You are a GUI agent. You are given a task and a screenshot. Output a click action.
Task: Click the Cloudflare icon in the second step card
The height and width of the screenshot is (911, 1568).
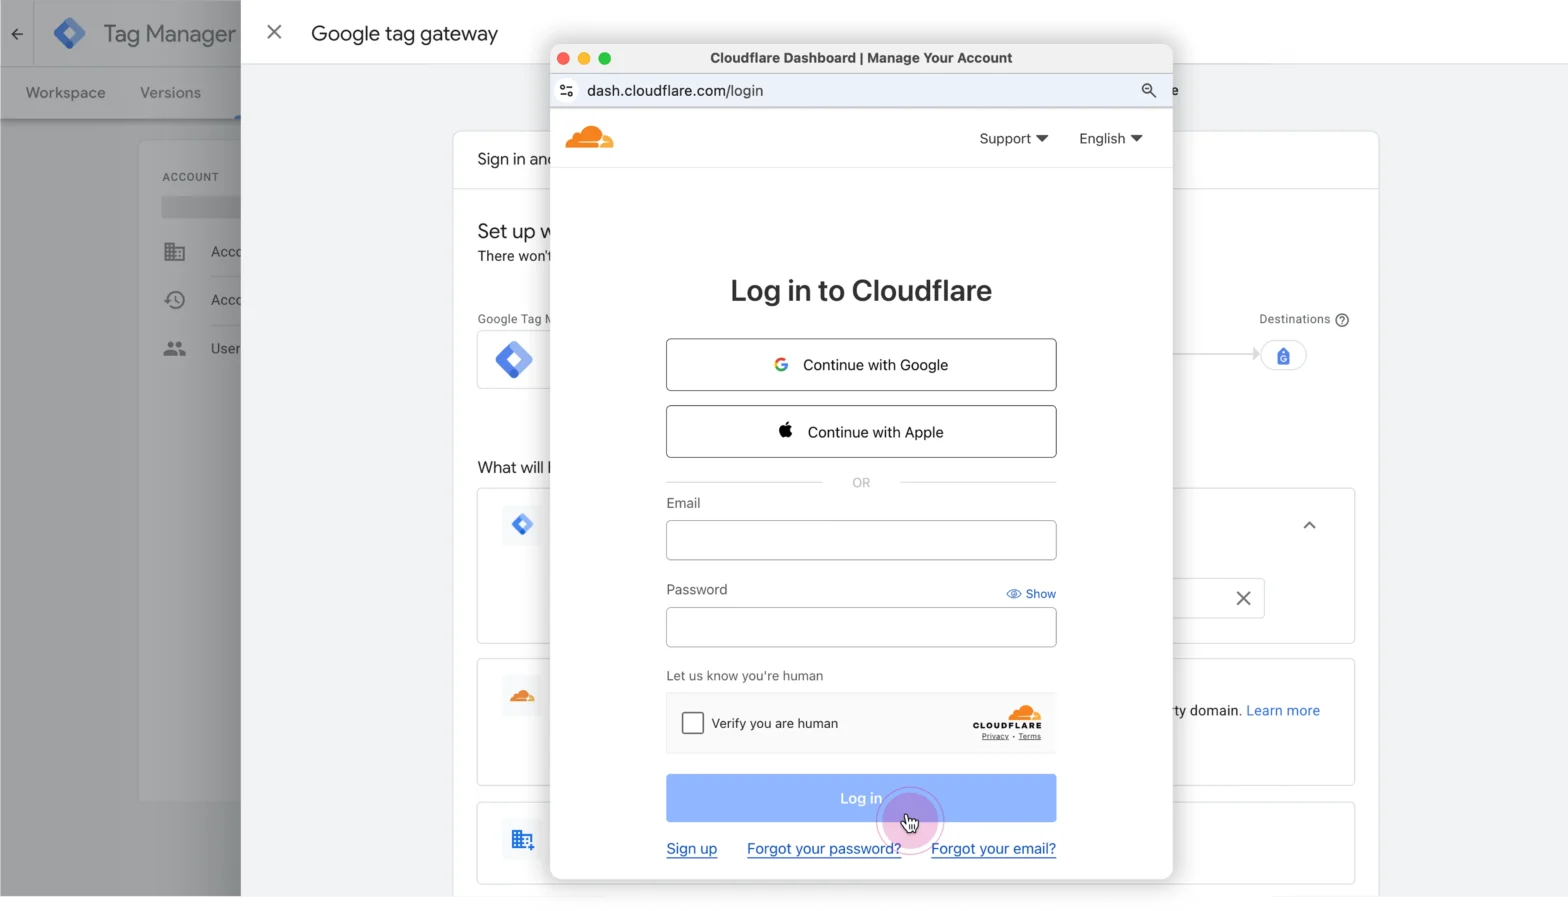coord(522,696)
